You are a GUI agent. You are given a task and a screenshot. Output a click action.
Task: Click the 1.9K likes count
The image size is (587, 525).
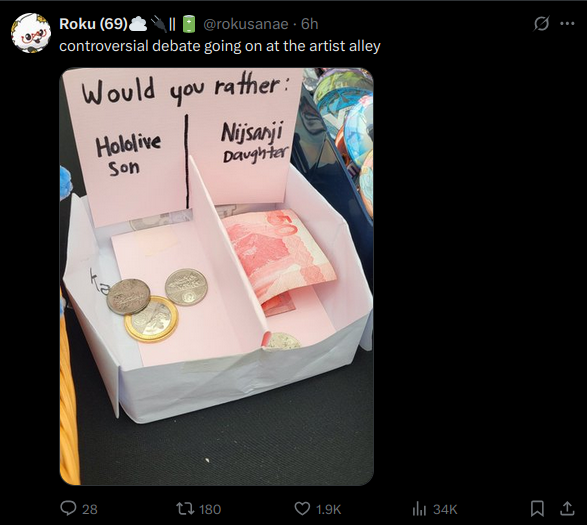[x=328, y=509]
